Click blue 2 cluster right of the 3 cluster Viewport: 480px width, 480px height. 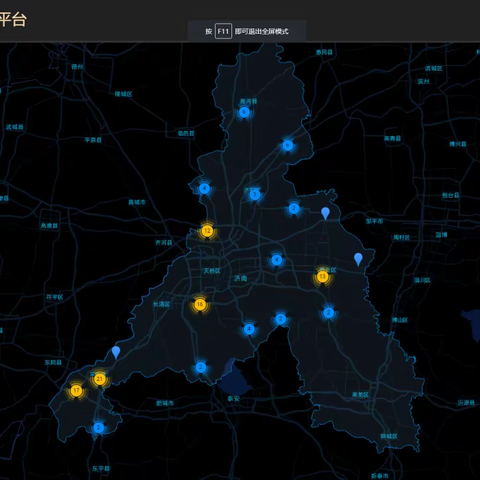point(294,209)
